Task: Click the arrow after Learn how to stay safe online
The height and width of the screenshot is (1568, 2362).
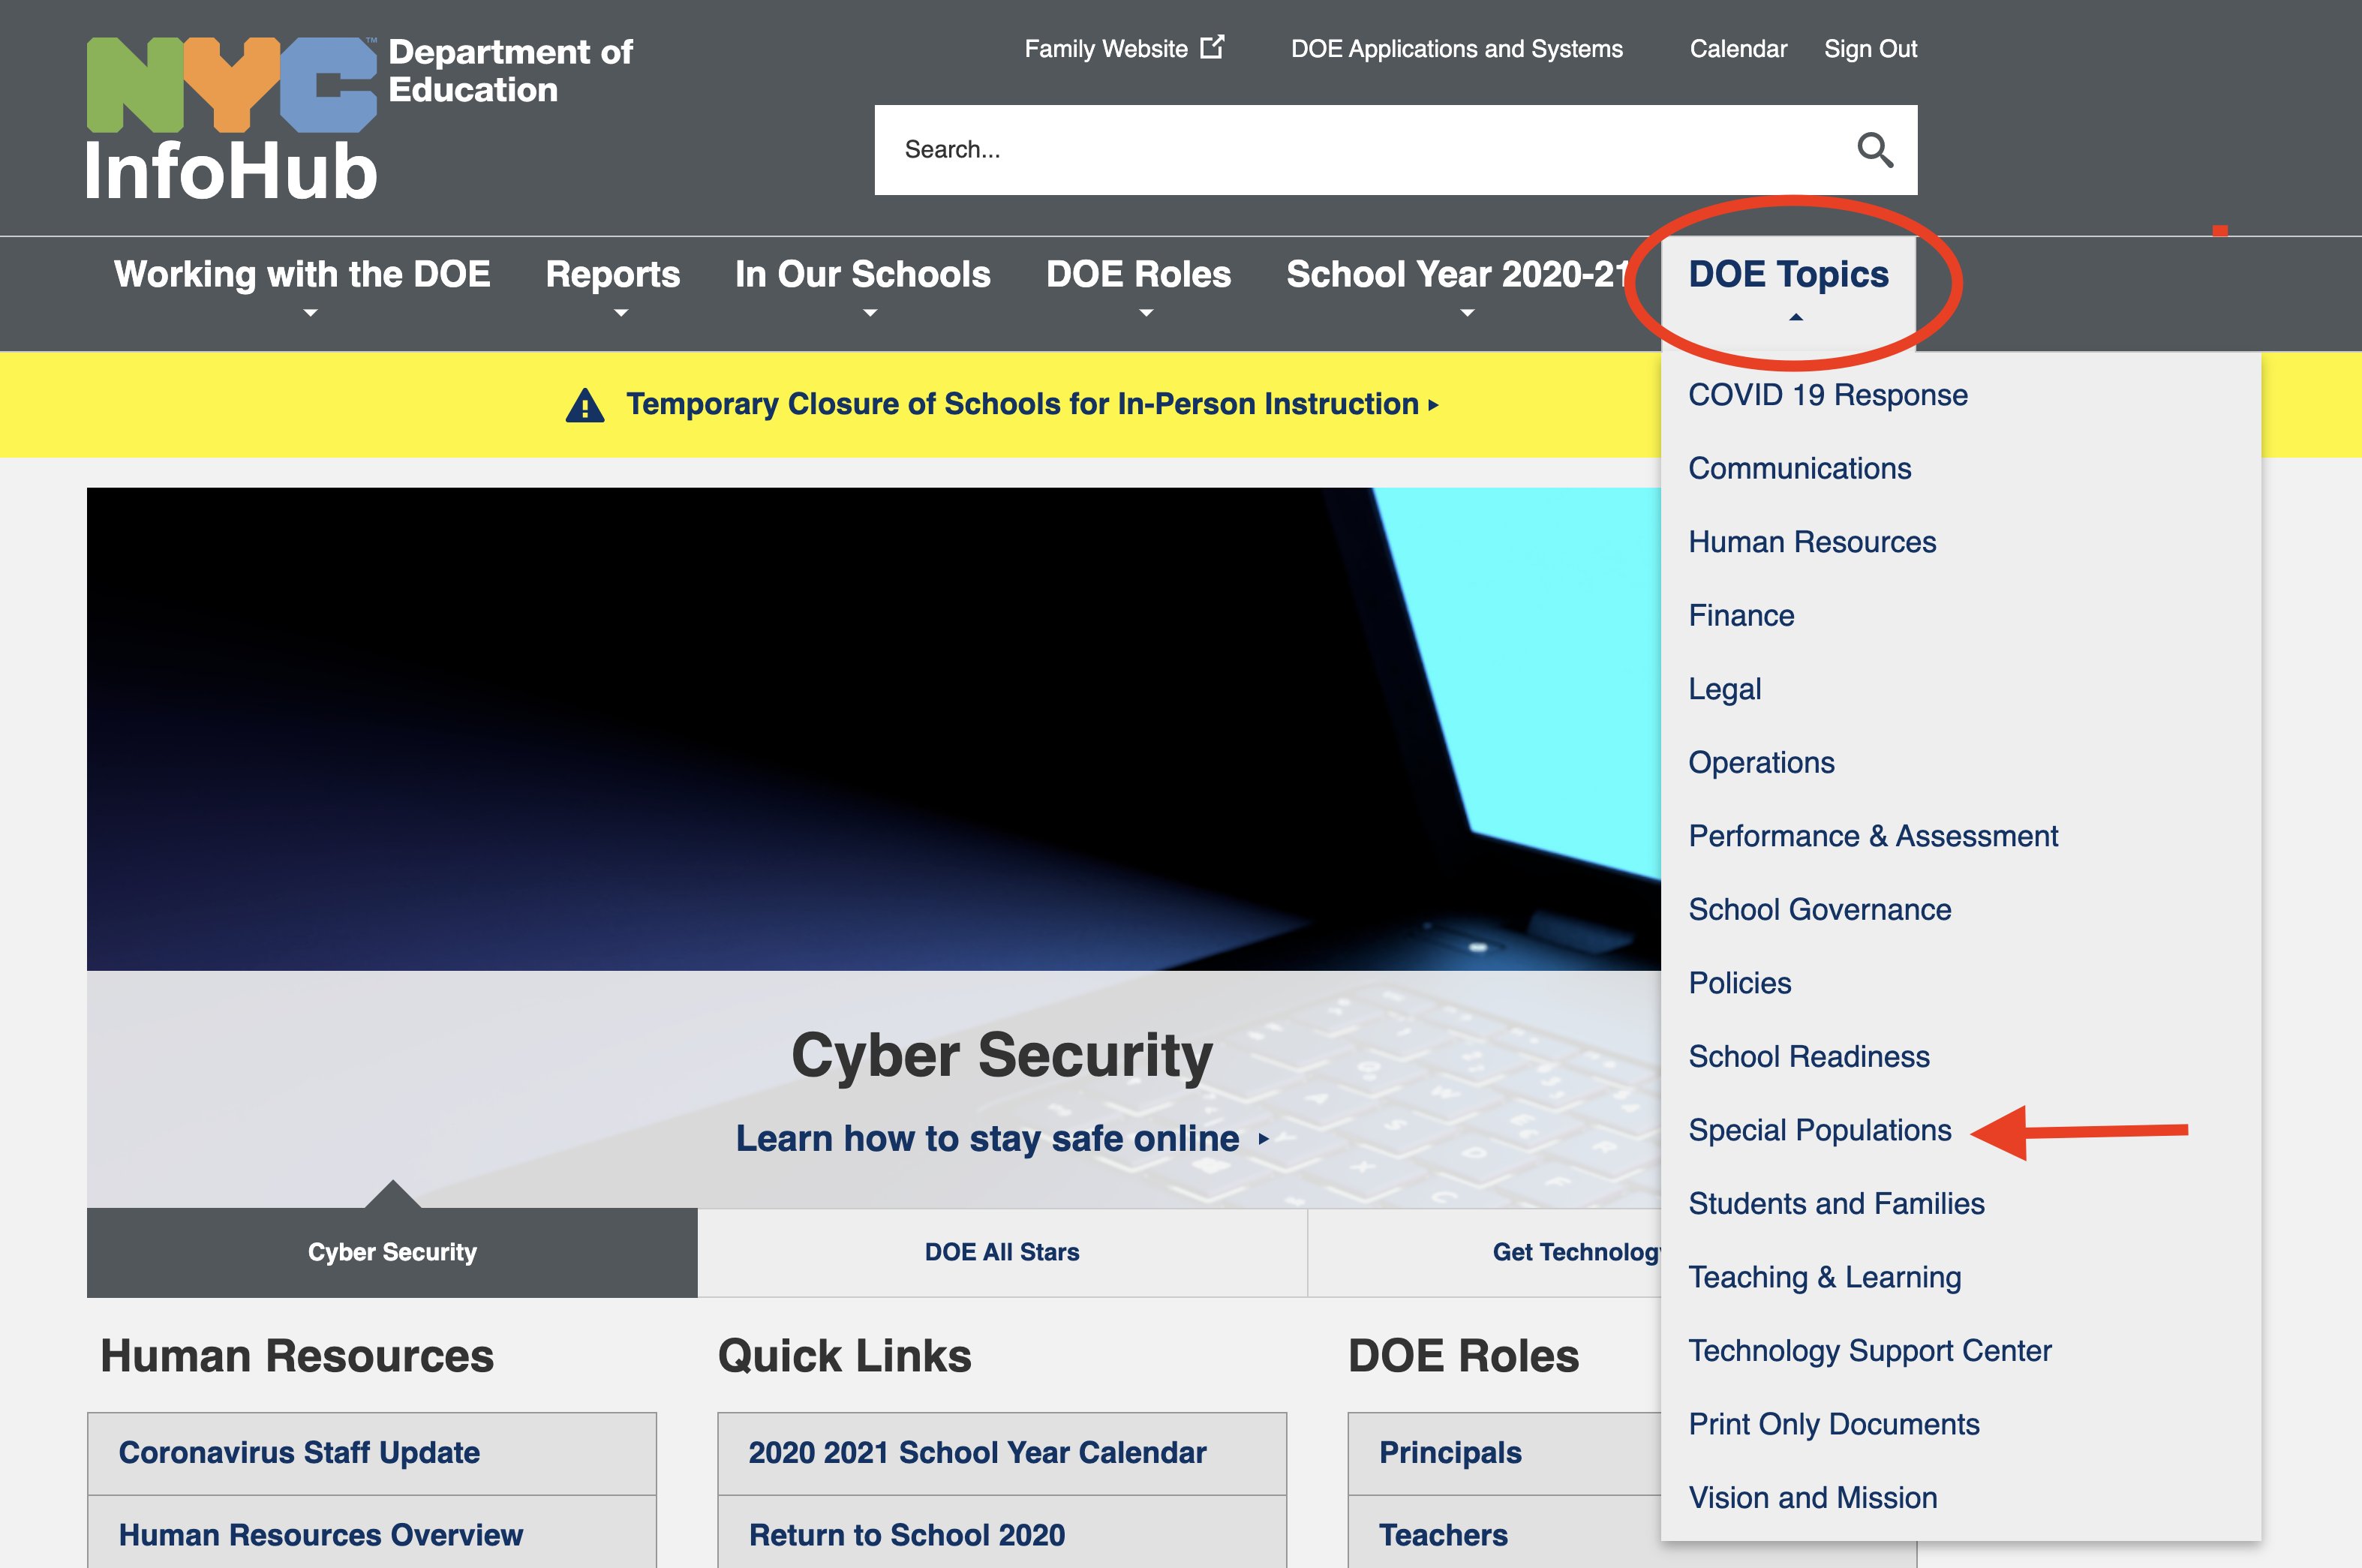Action: (x=1264, y=1139)
